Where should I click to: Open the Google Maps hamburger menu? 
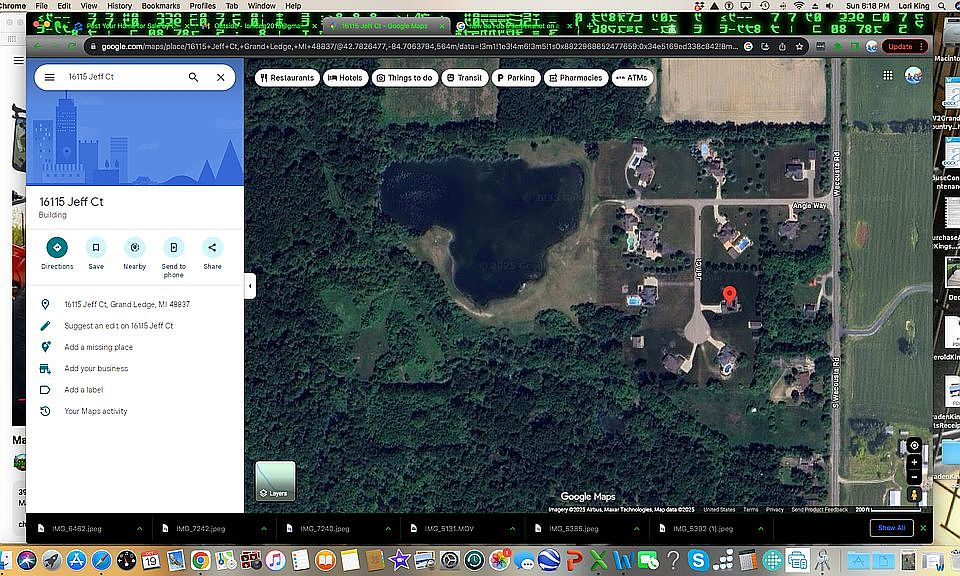[x=49, y=77]
